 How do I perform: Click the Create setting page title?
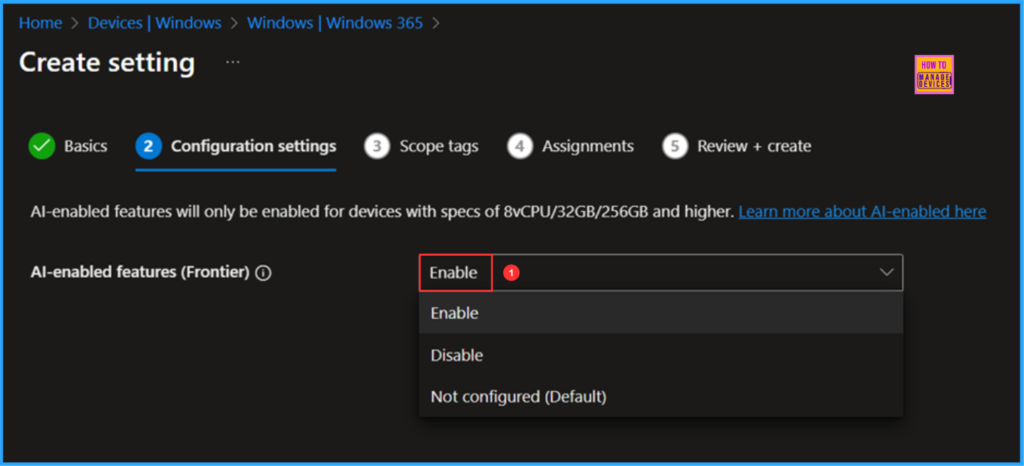click(107, 63)
